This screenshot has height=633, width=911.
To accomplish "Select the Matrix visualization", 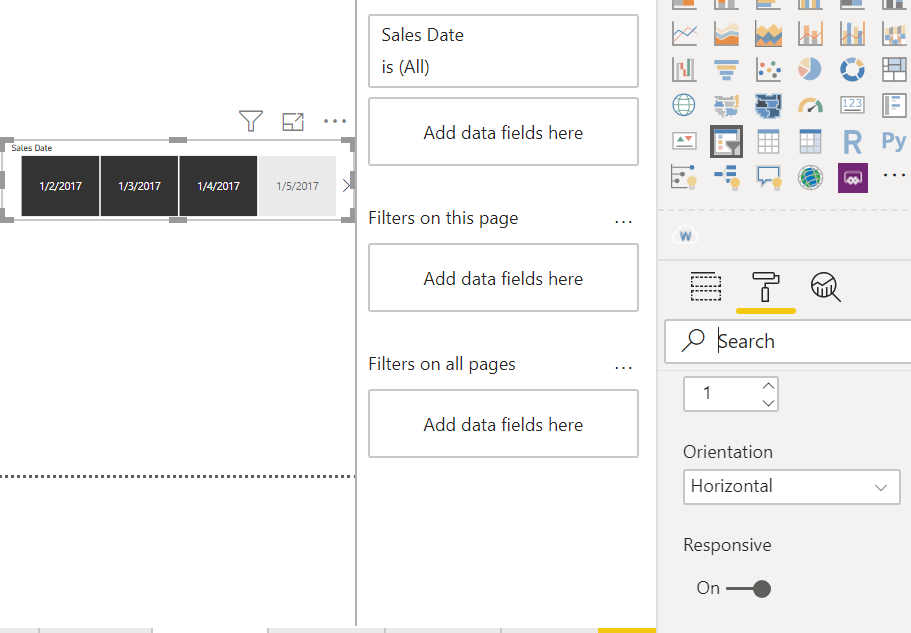I will (x=810, y=141).
